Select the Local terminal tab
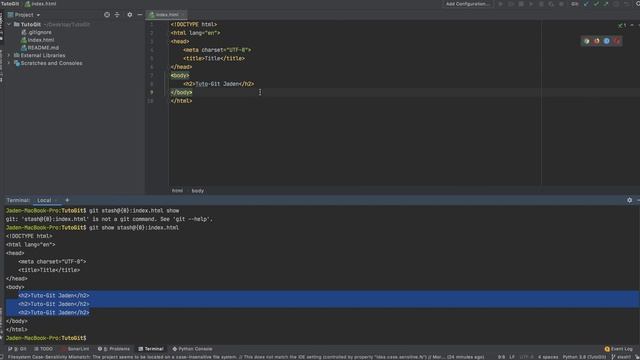Viewport: 640px width, 360px height. click(44, 200)
